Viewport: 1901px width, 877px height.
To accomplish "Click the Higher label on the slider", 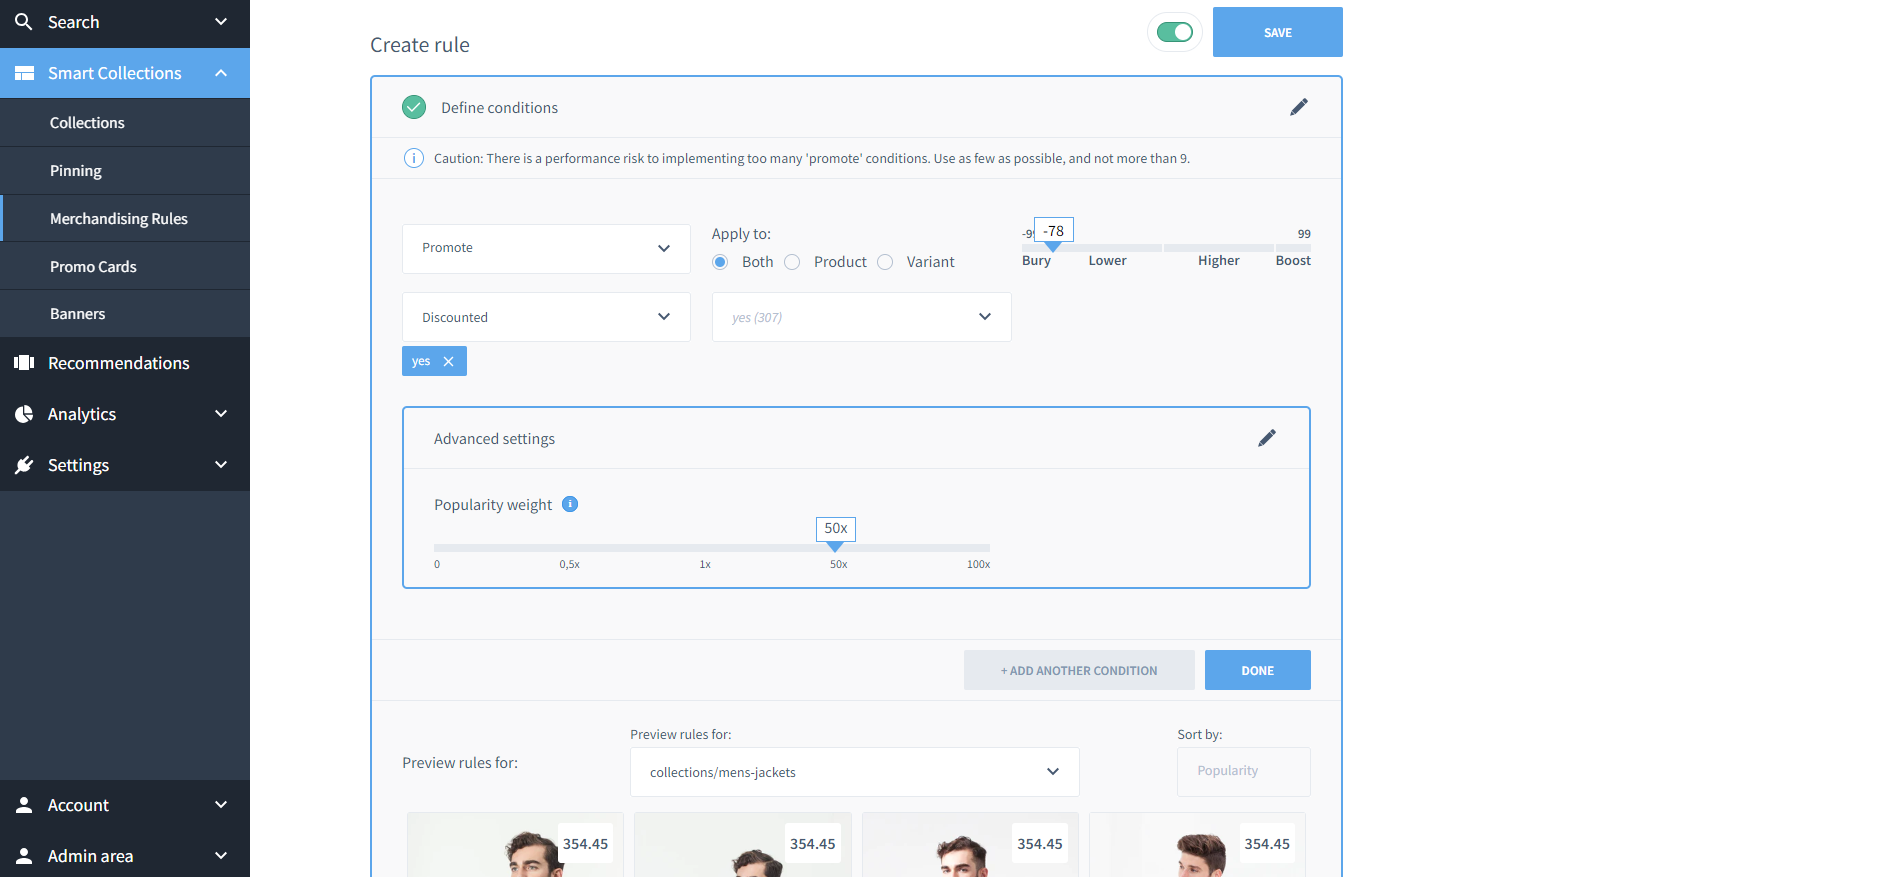I will 1218,260.
